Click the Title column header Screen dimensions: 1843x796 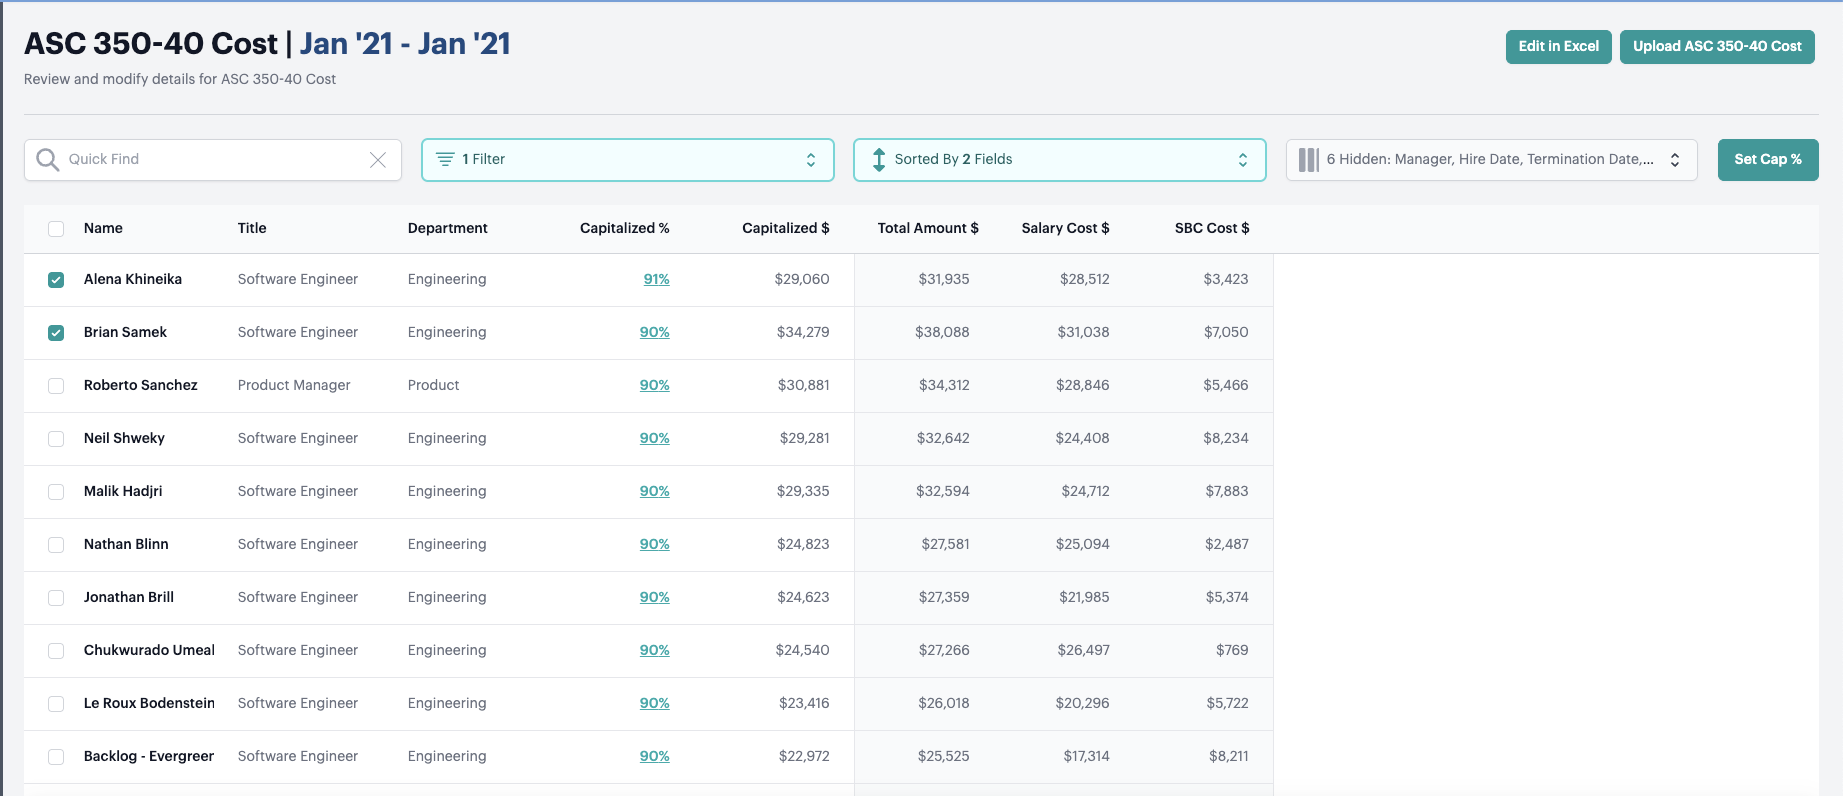252,228
